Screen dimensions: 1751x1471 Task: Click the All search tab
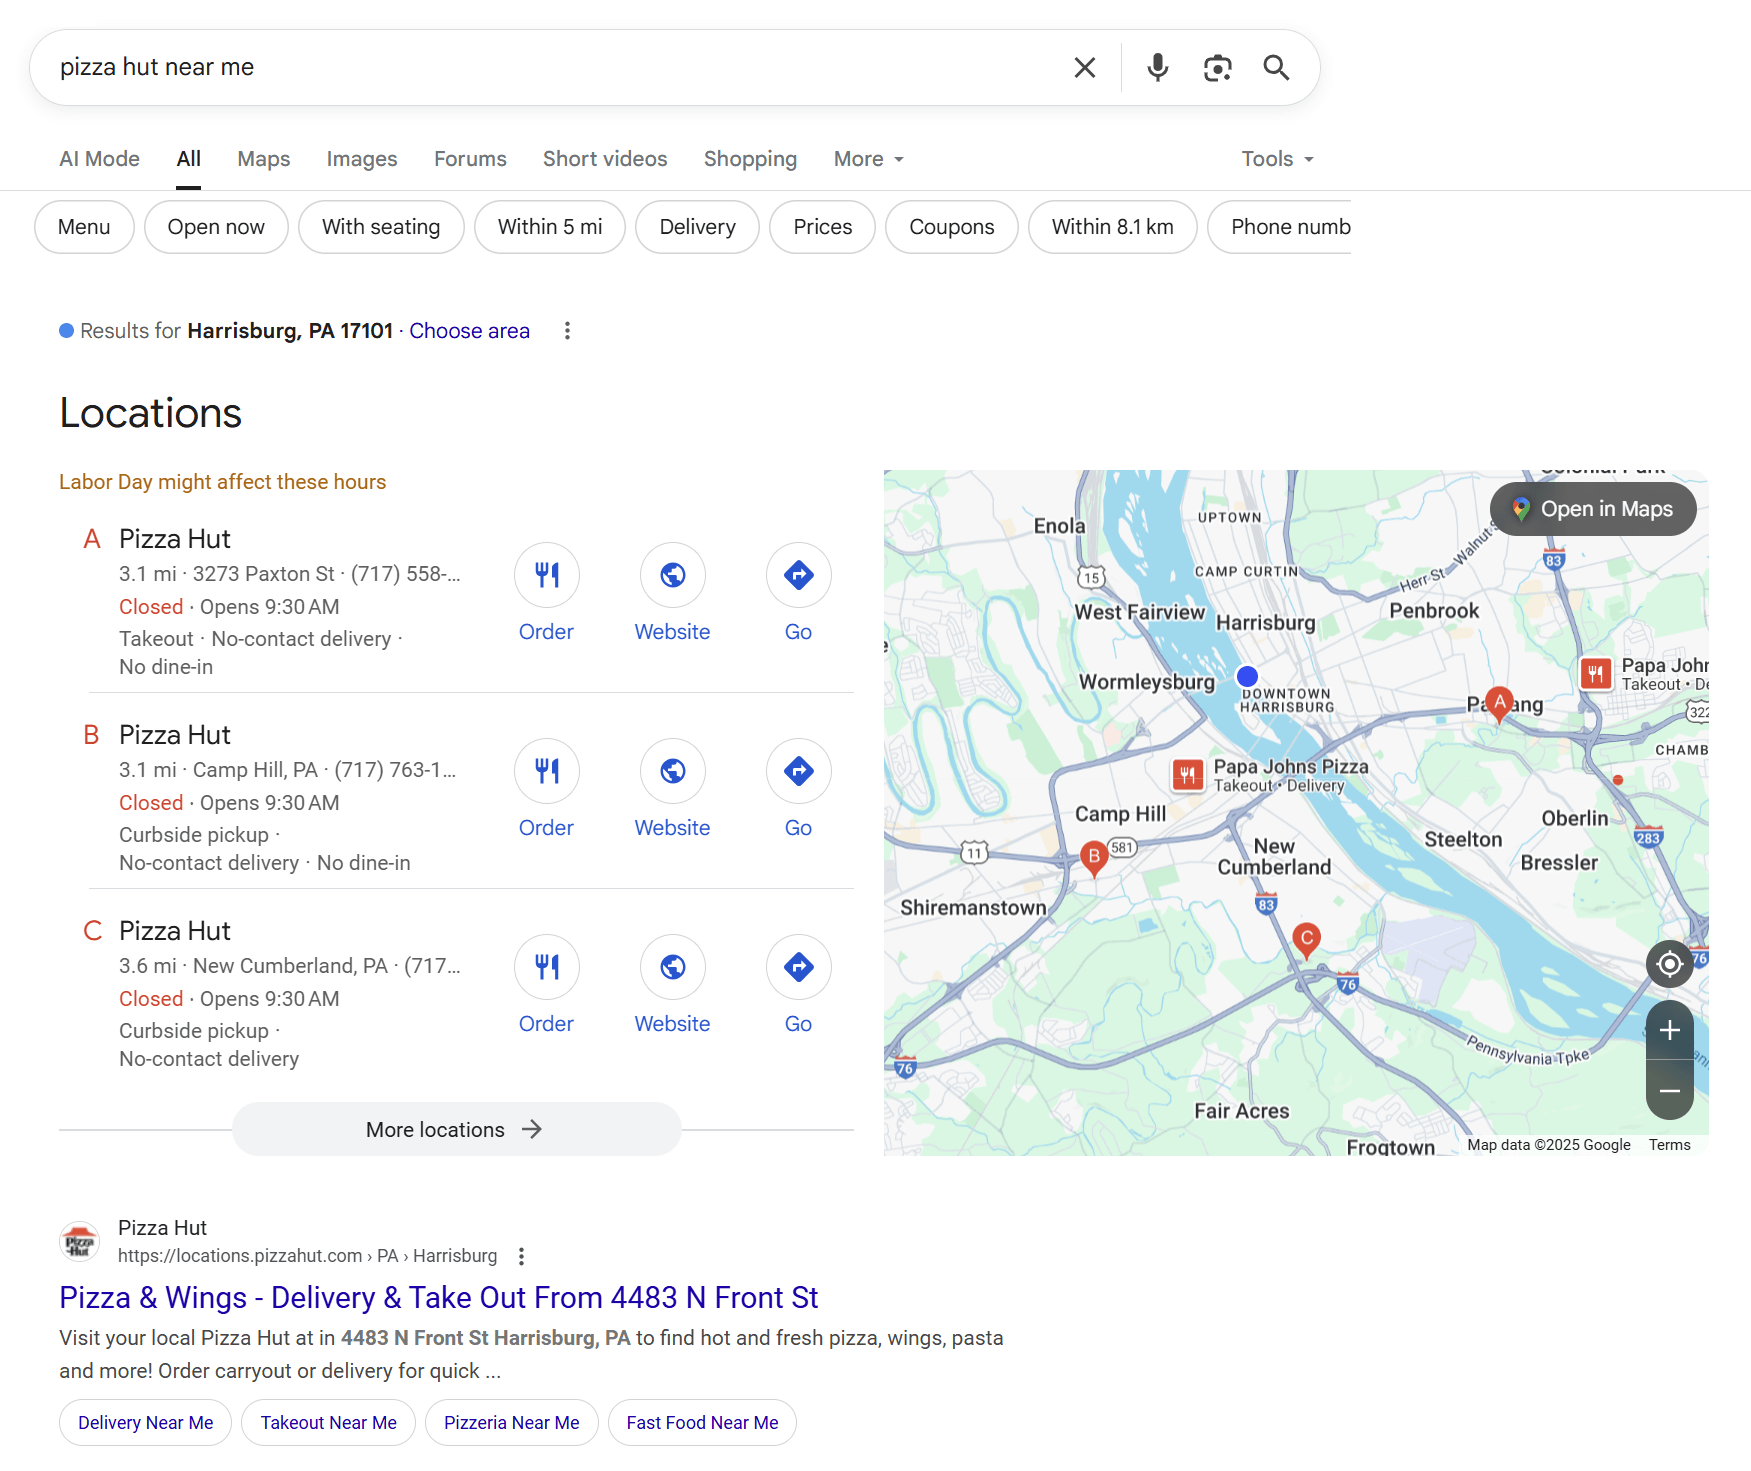188,159
